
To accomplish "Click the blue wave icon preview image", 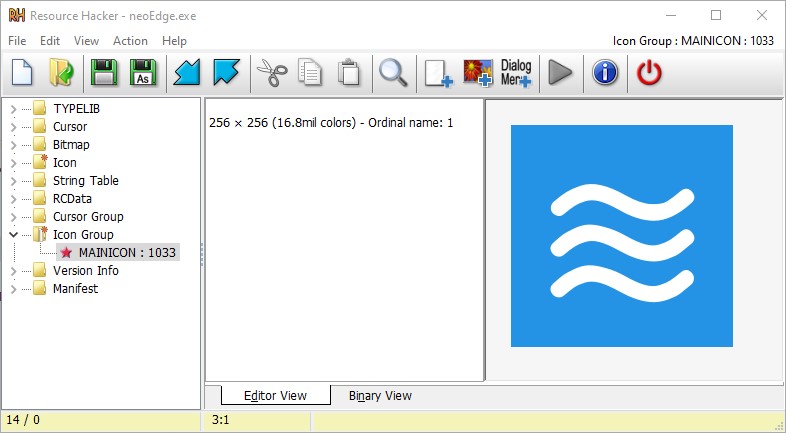I will (x=622, y=236).
